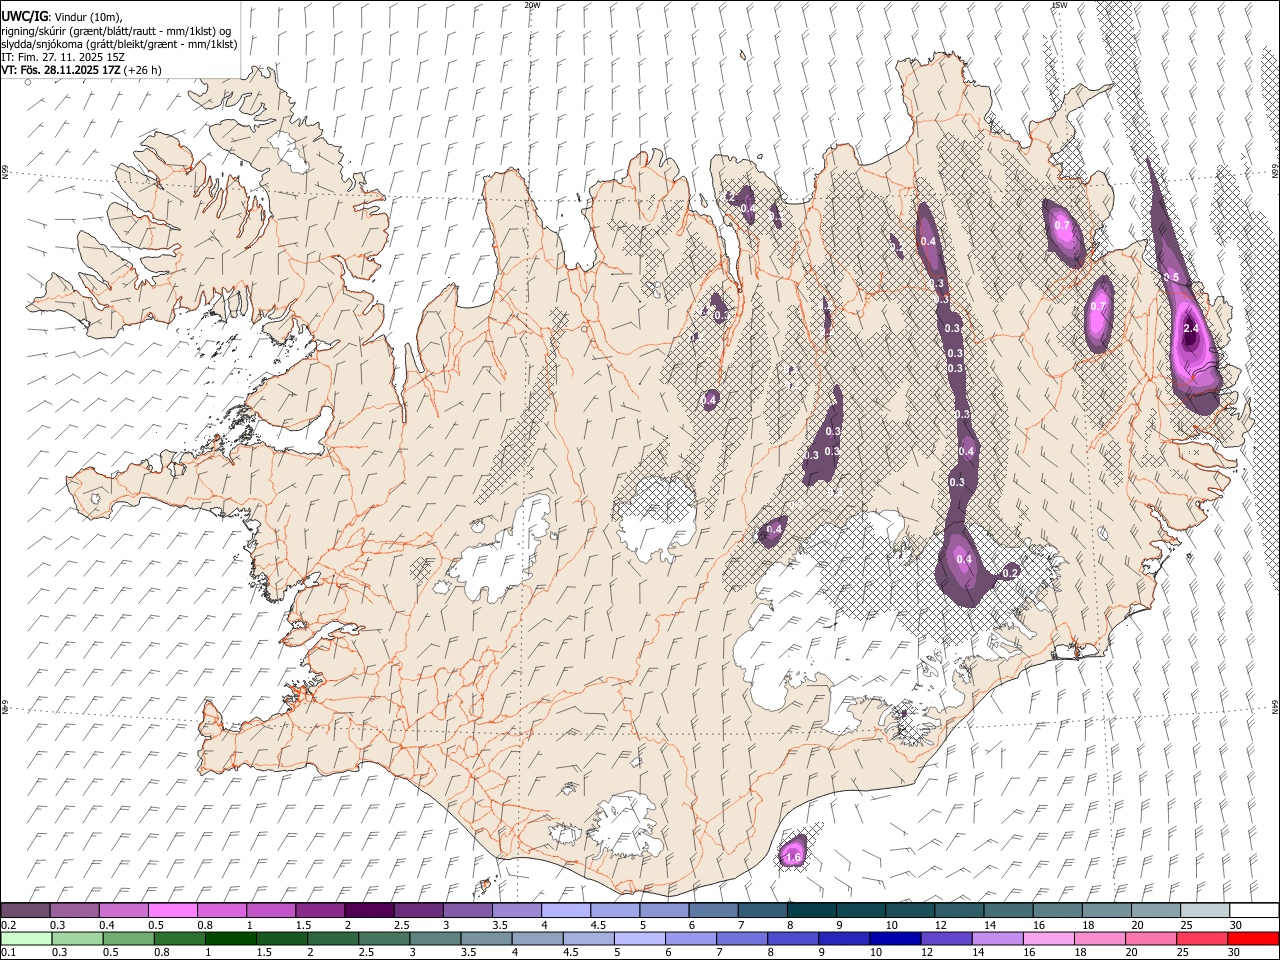Select upper legend swatch between 1 and 1.5

coord(271,910)
